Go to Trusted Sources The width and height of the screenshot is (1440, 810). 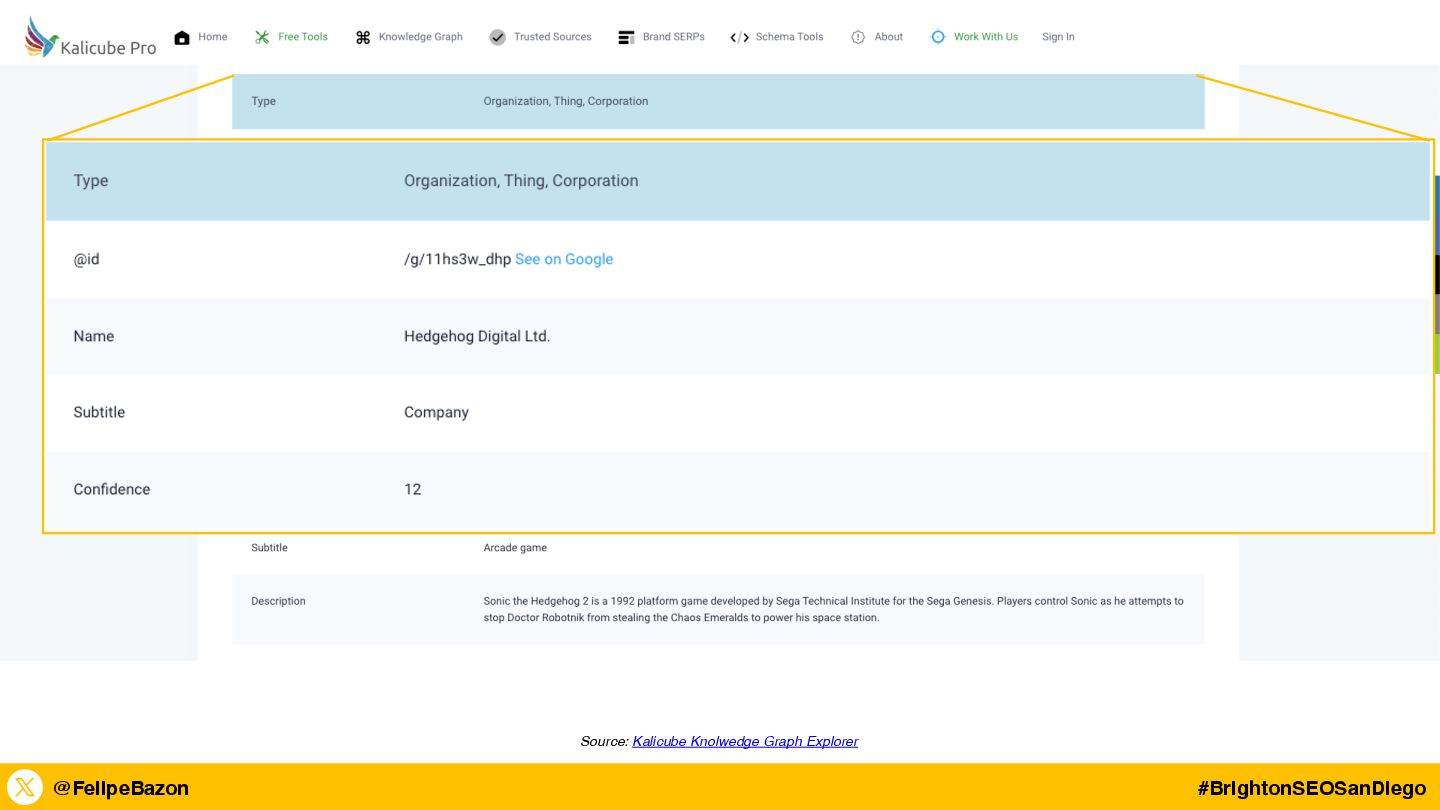click(553, 37)
